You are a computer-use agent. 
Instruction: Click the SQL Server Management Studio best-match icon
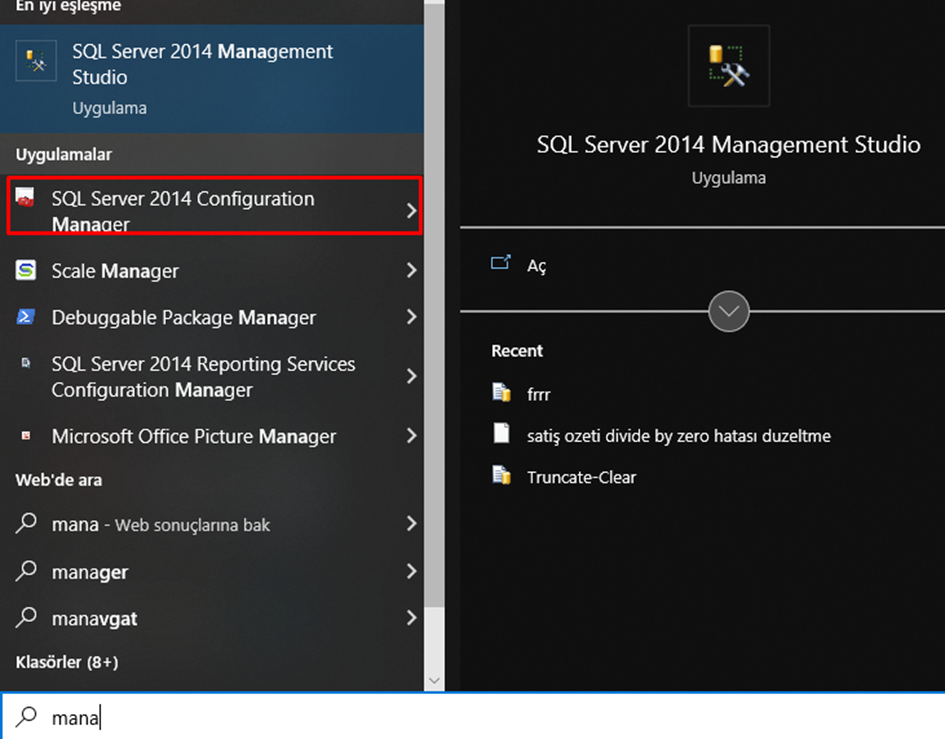point(36,60)
